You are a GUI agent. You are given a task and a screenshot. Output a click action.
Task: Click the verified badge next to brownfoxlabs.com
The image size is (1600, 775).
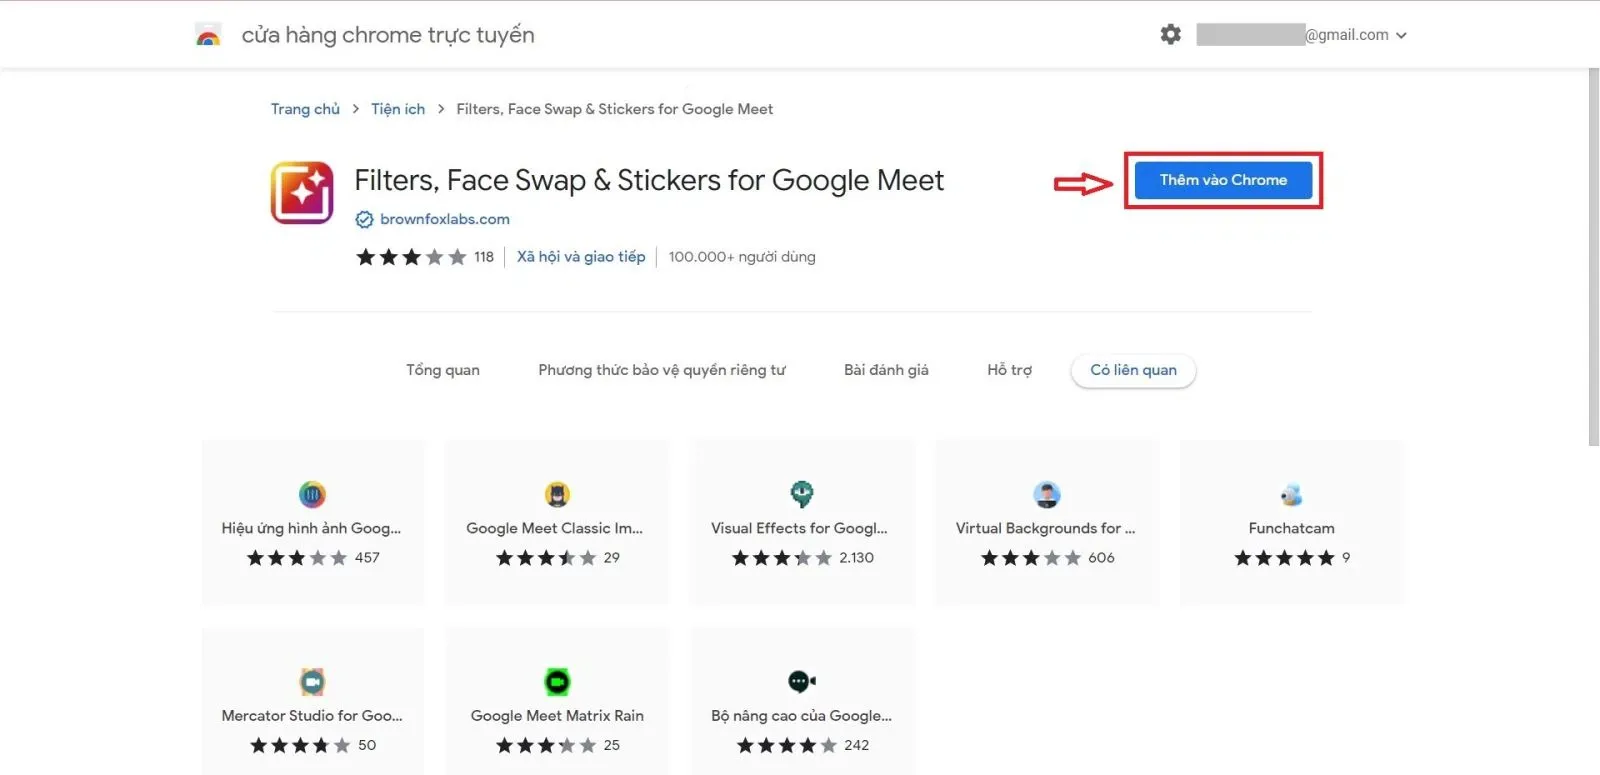(365, 220)
